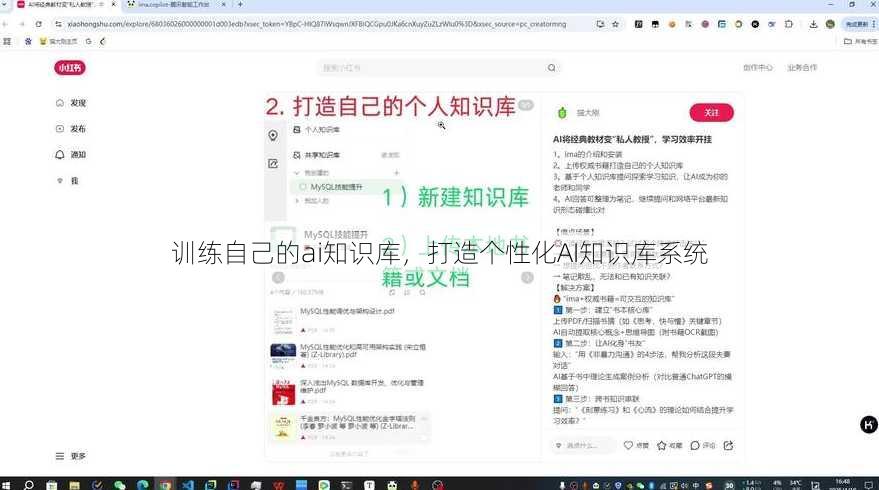The height and width of the screenshot is (490, 879).
Task: Open the apps grid in bookmarks bar
Action: coord(7,41)
